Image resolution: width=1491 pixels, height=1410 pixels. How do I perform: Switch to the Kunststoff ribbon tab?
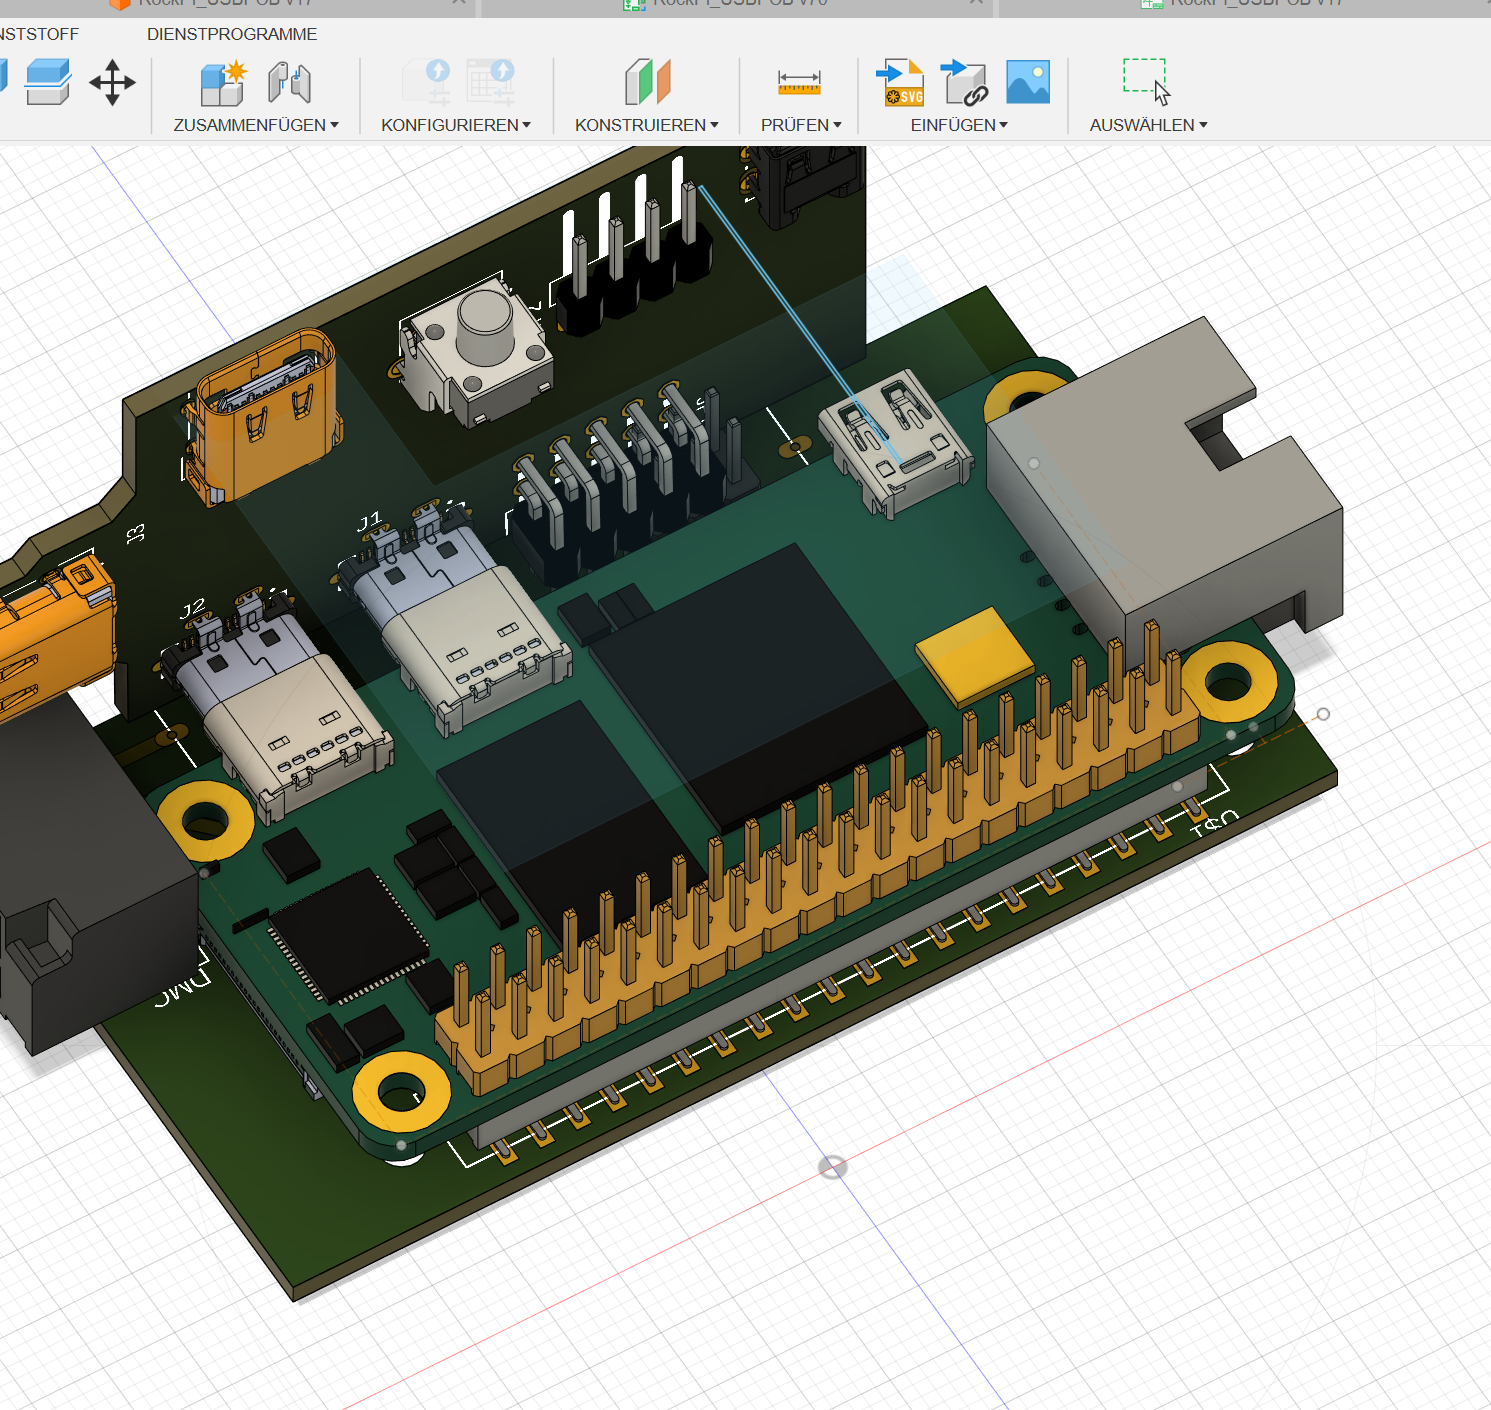38,34
